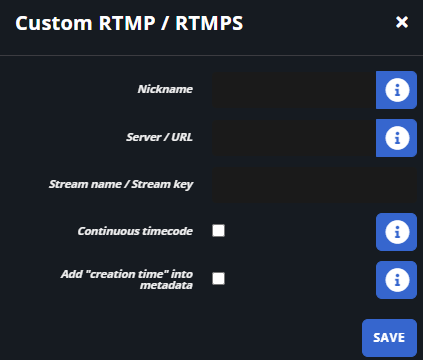Open the Nickname field info tooltip icon
The width and height of the screenshot is (423, 360).
[x=396, y=90]
